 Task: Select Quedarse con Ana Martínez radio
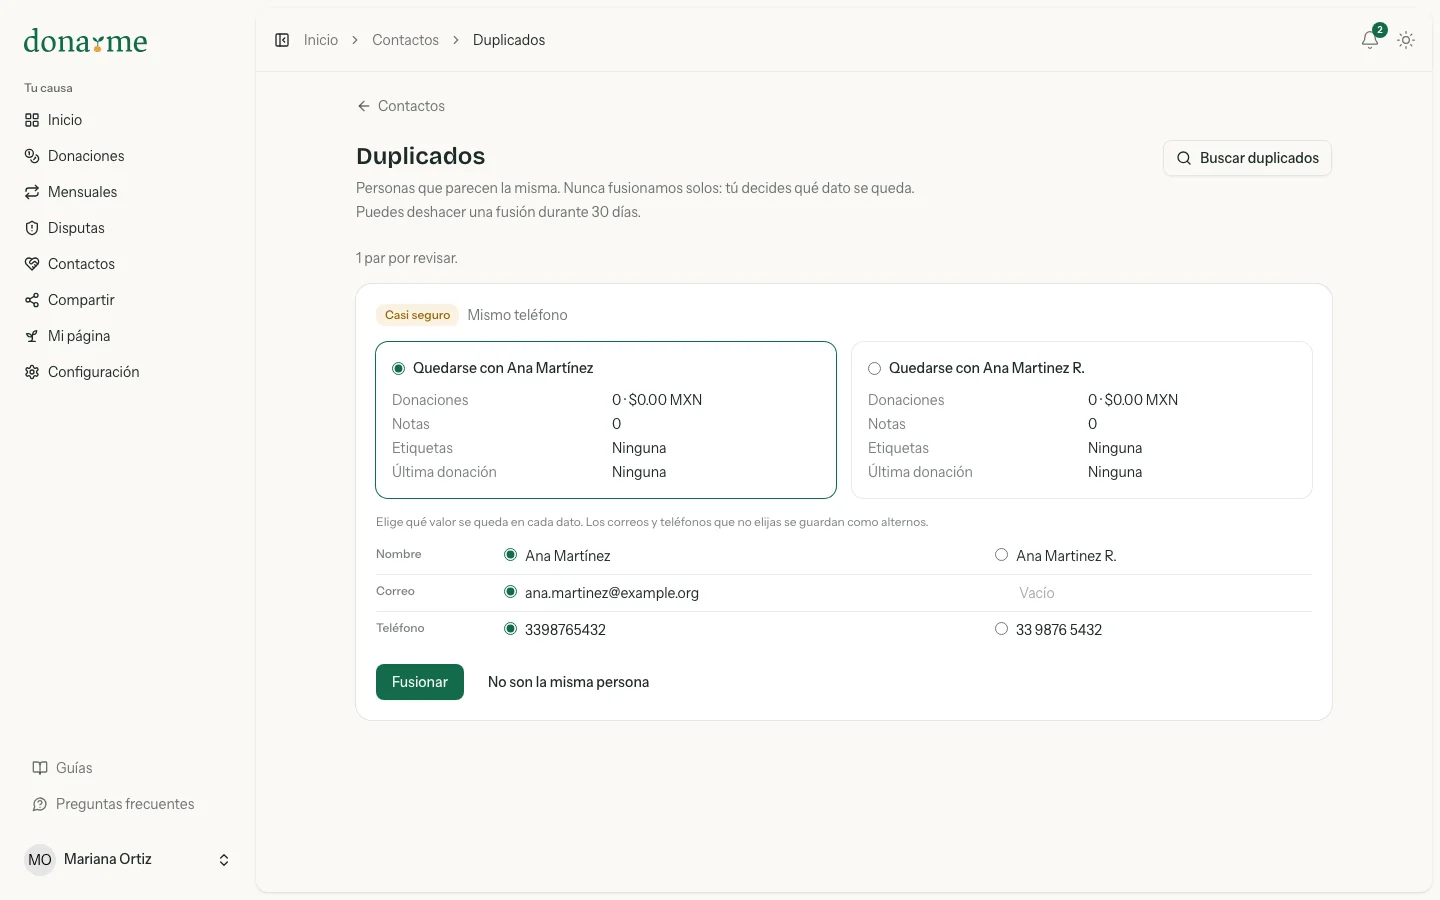399,369
